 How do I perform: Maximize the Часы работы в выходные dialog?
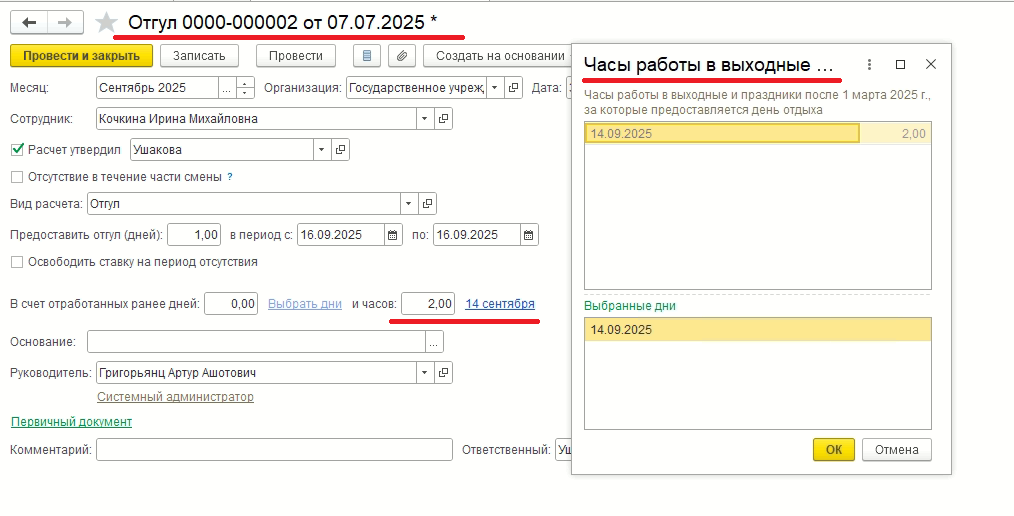click(900, 65)
